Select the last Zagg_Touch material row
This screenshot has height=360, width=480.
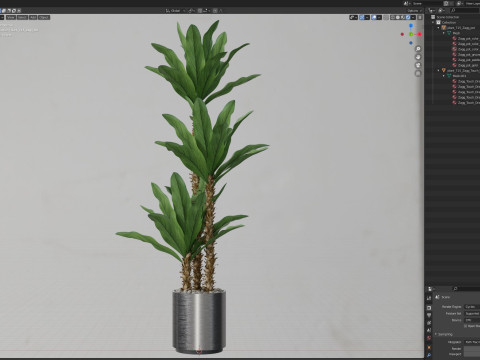coord(466,103)
